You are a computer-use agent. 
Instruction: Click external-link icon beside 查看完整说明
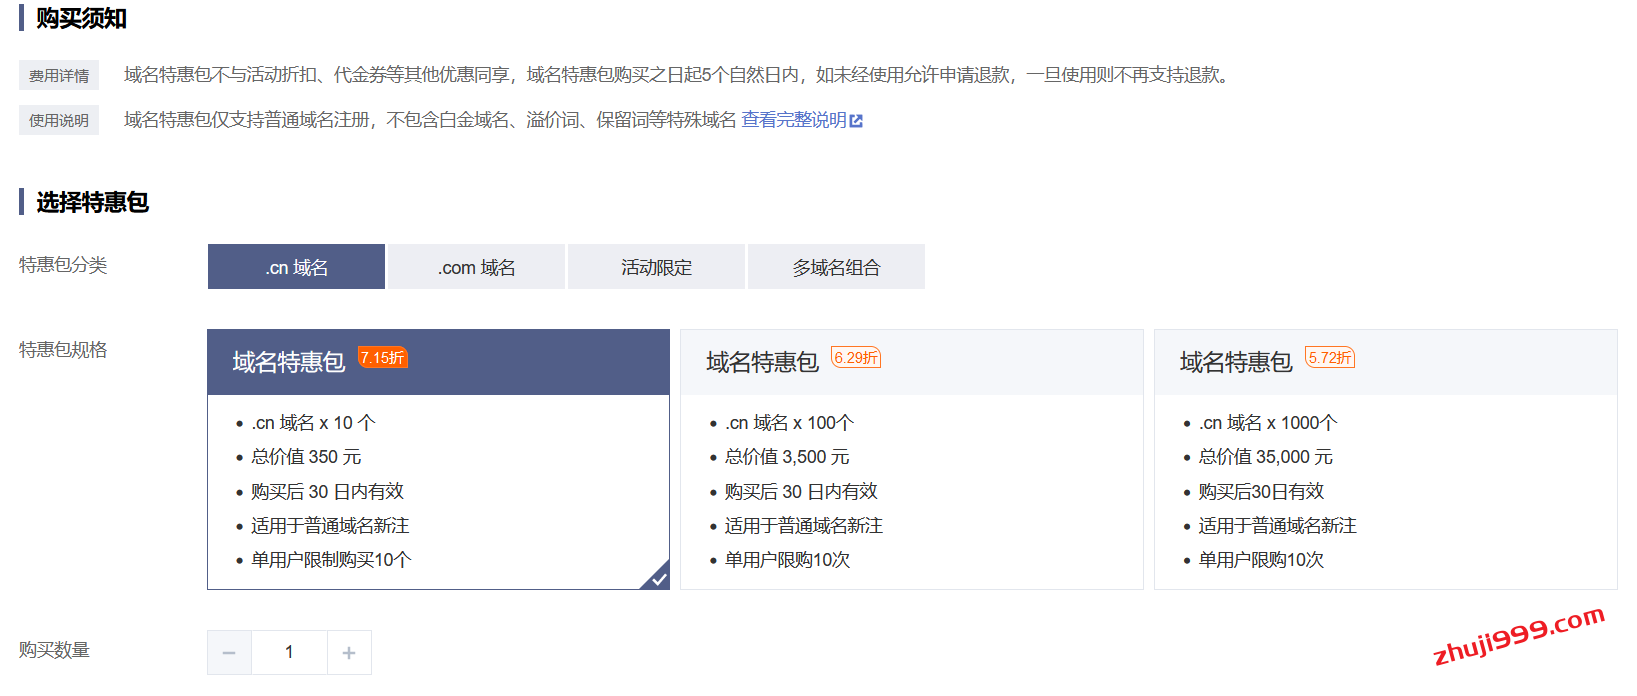pyautogui.click(x=856, y=121)
